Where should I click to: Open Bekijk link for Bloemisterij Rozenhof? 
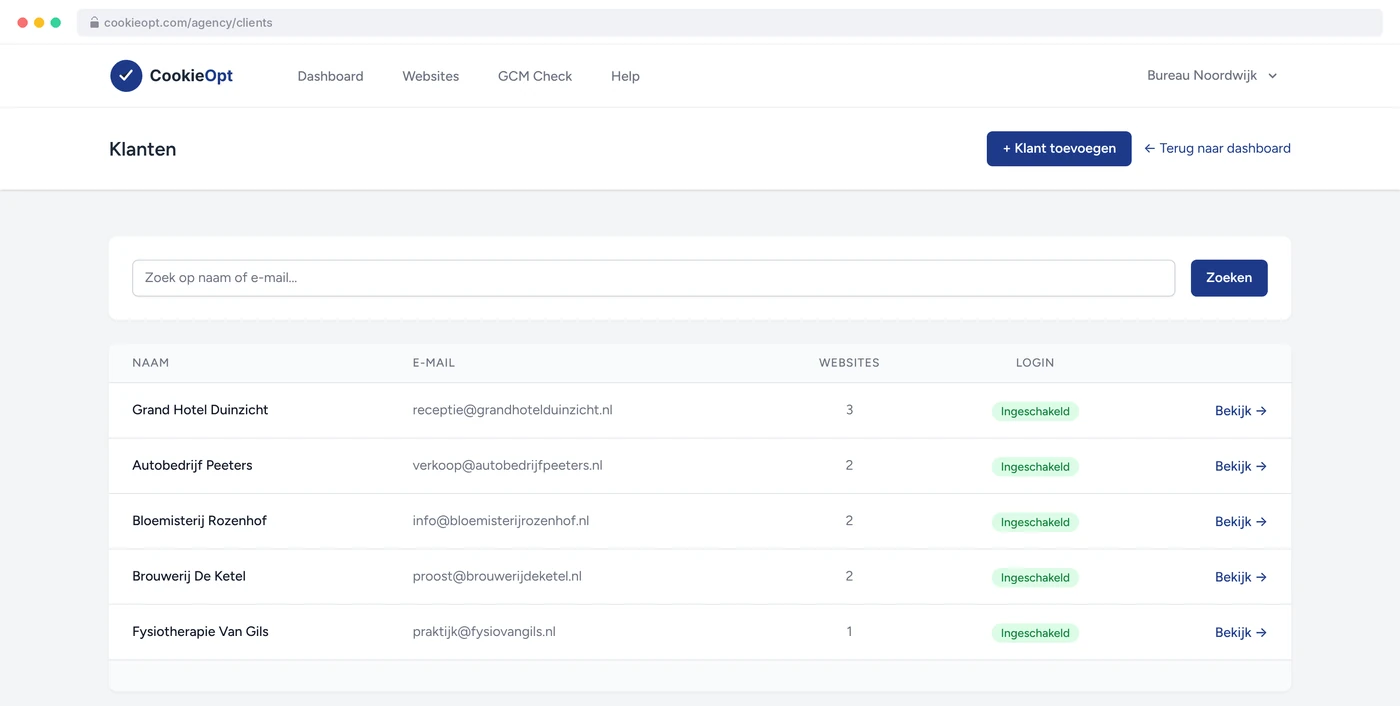coord(1241,522)
